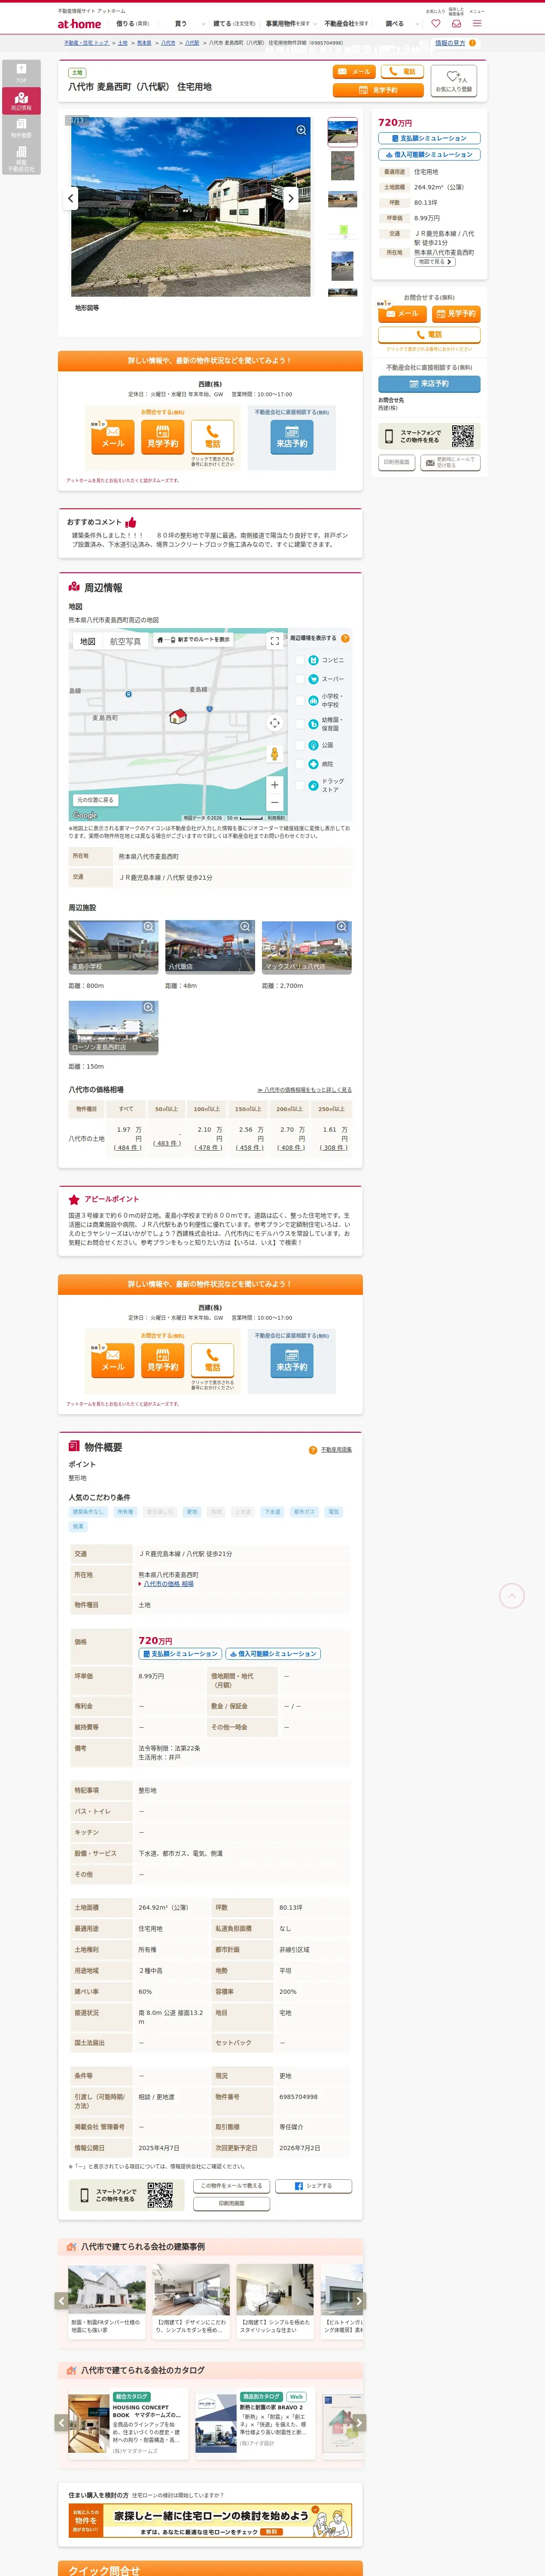
Task: Open 八代市の価格相場をもっと詳しく見る link
Action: 304,1090
